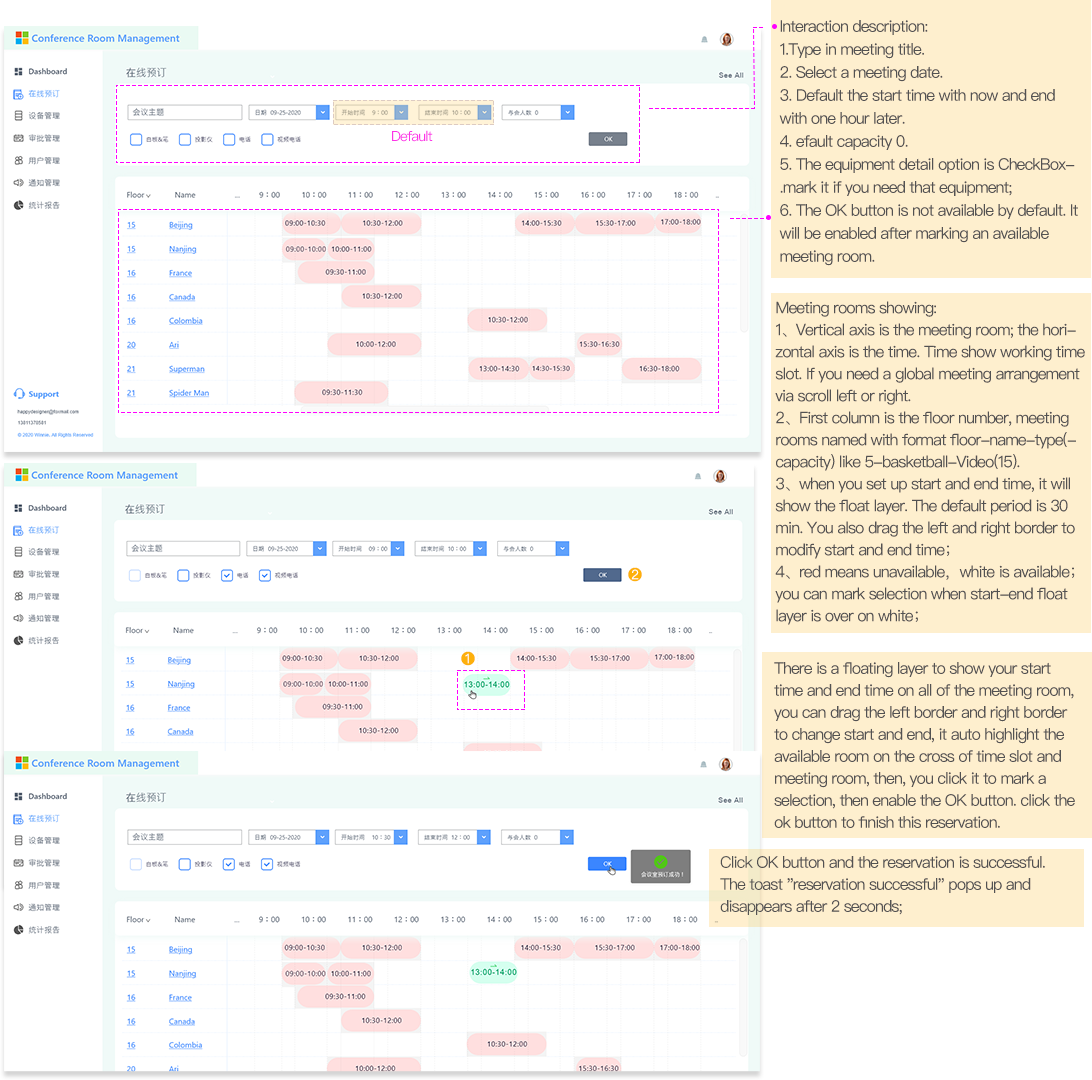
Task: Click the 统计报告 pie chart icon in the middle panel
Action: point(18,640)
